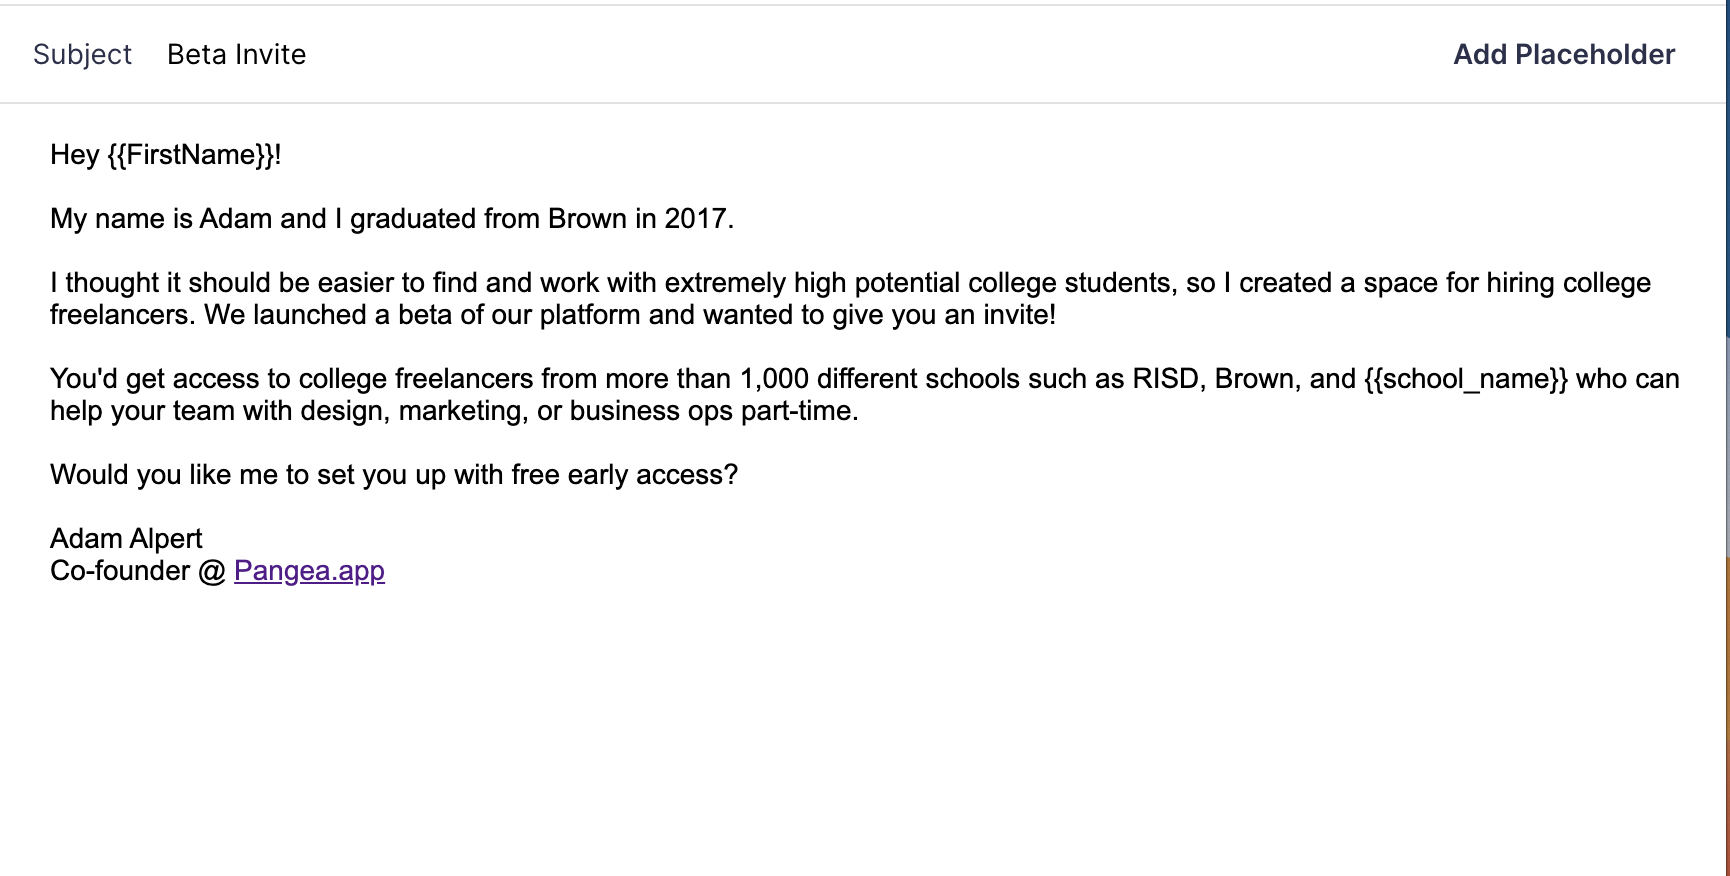1730x876 pixels.
Task: Click the Add Placeholder button
Action: [1563, 54]
